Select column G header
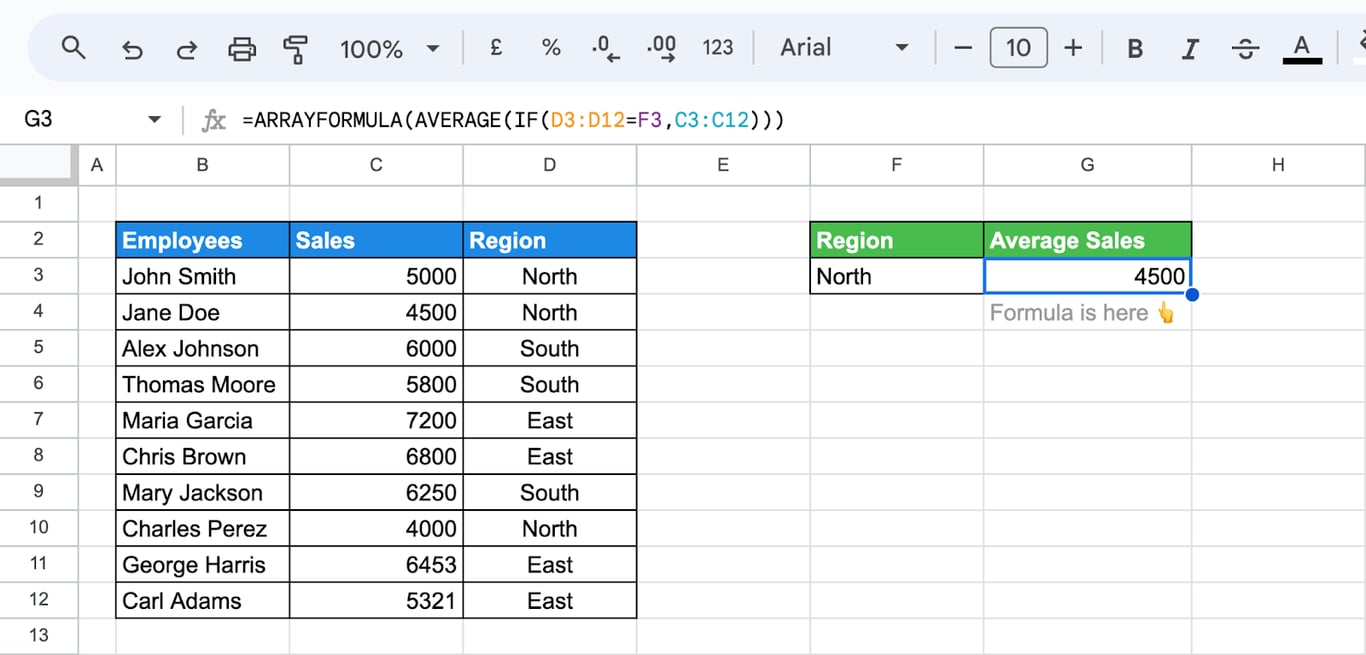Image resolution: width=1366 pixels, height=655 pixels. pyautogui.click(x=1087, y=165)
